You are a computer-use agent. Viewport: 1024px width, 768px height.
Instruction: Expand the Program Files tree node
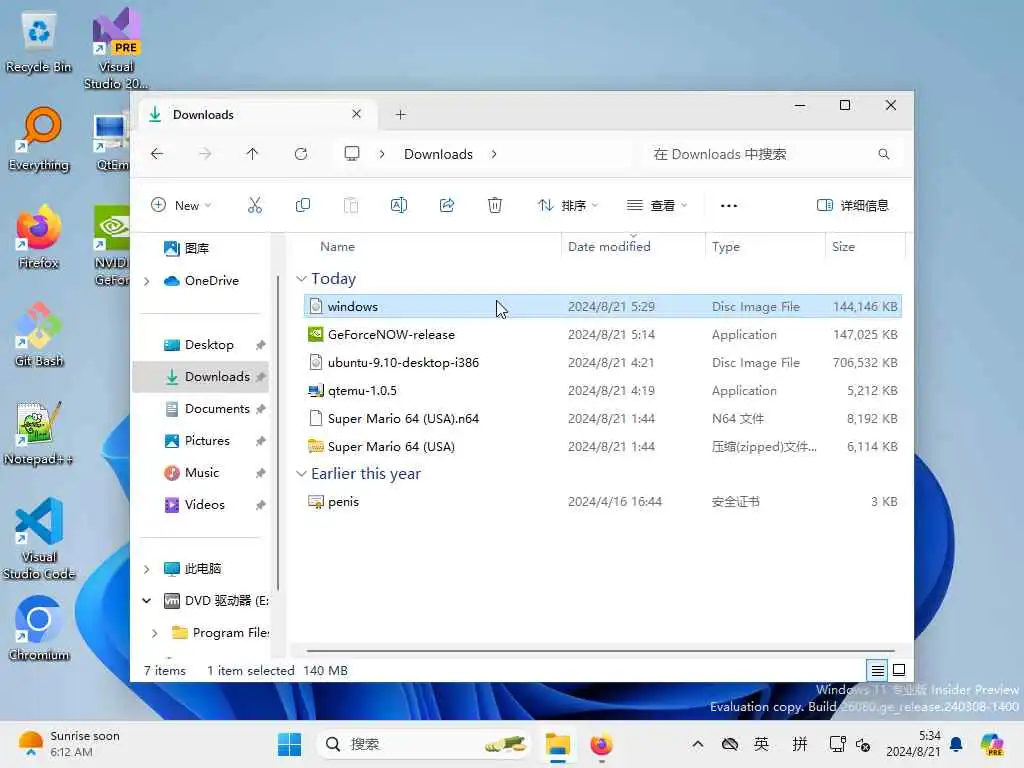pos(155,633)
